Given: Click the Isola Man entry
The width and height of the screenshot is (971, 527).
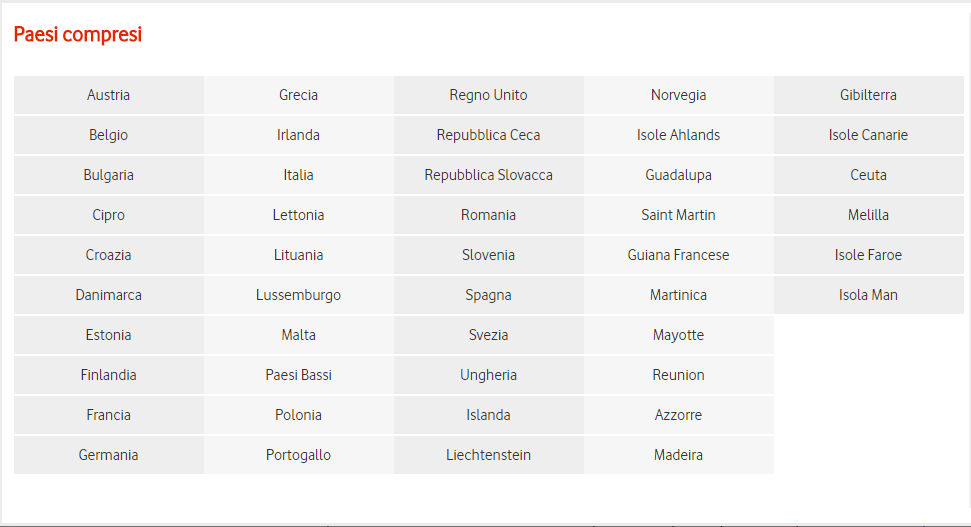Looking at the screenshot, I should point(868,295).
